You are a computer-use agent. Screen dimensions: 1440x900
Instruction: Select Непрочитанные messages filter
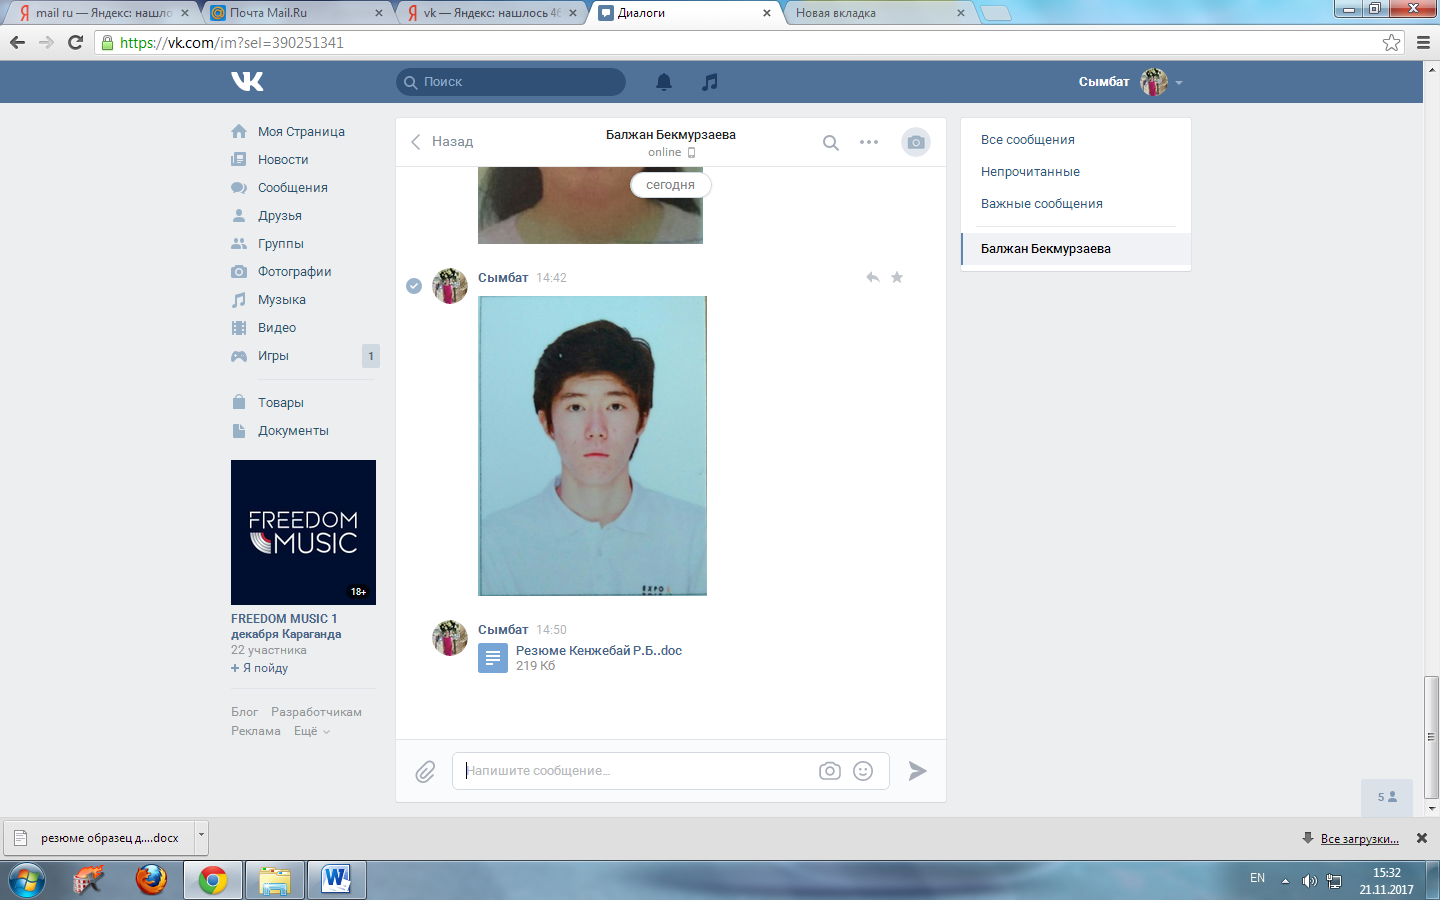point(1030,172)
